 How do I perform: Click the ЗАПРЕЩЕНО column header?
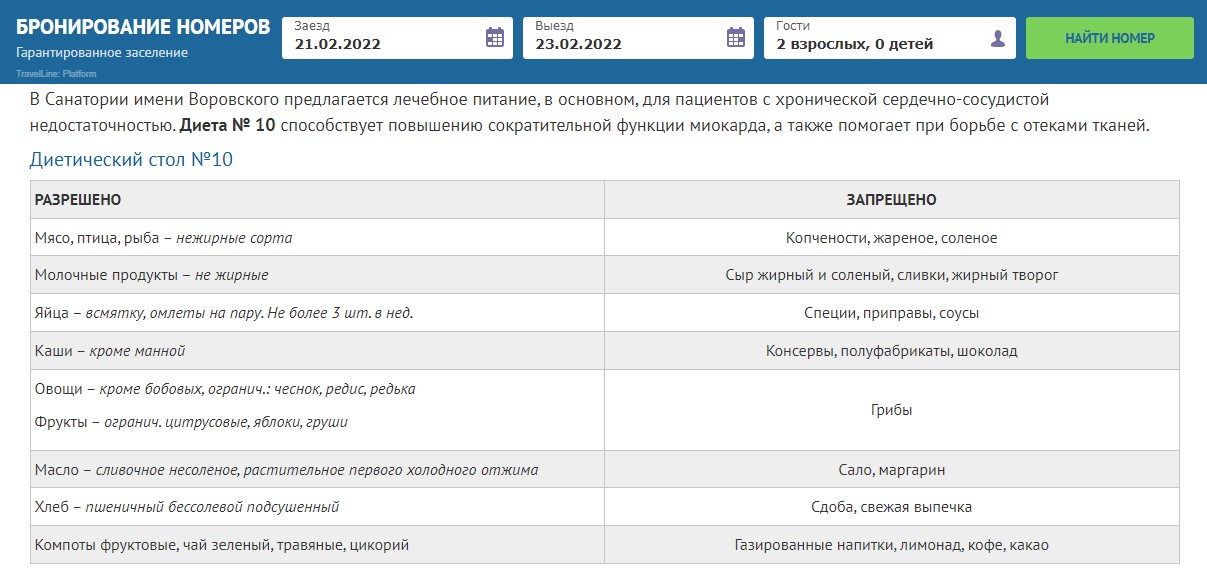[x=892, y=200]
